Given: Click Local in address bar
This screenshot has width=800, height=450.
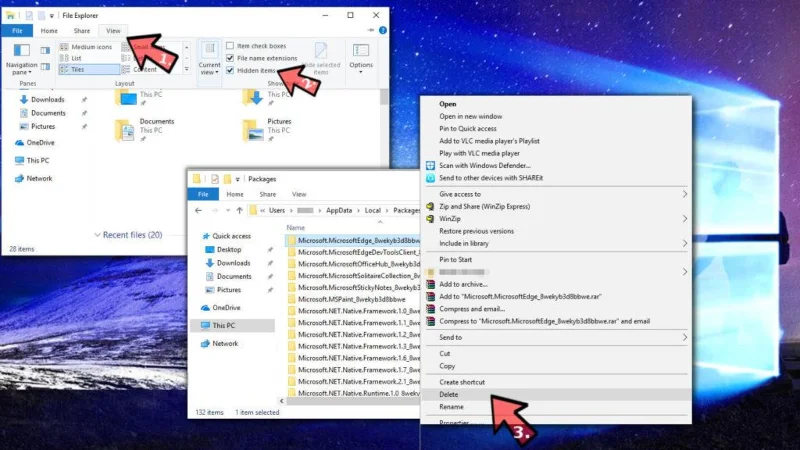Looking at the screenshot, I should pyautogui.click(x=372, y=210).
